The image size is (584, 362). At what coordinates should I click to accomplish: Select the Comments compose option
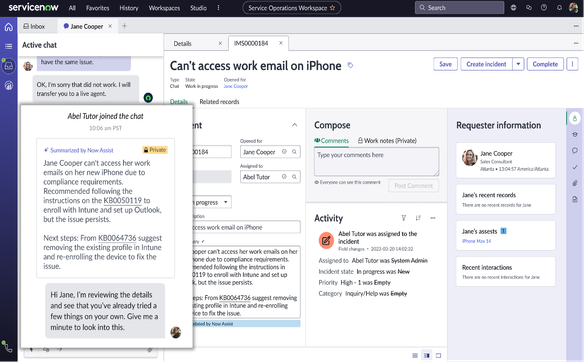pyautogui.click(x=331, y=140)
